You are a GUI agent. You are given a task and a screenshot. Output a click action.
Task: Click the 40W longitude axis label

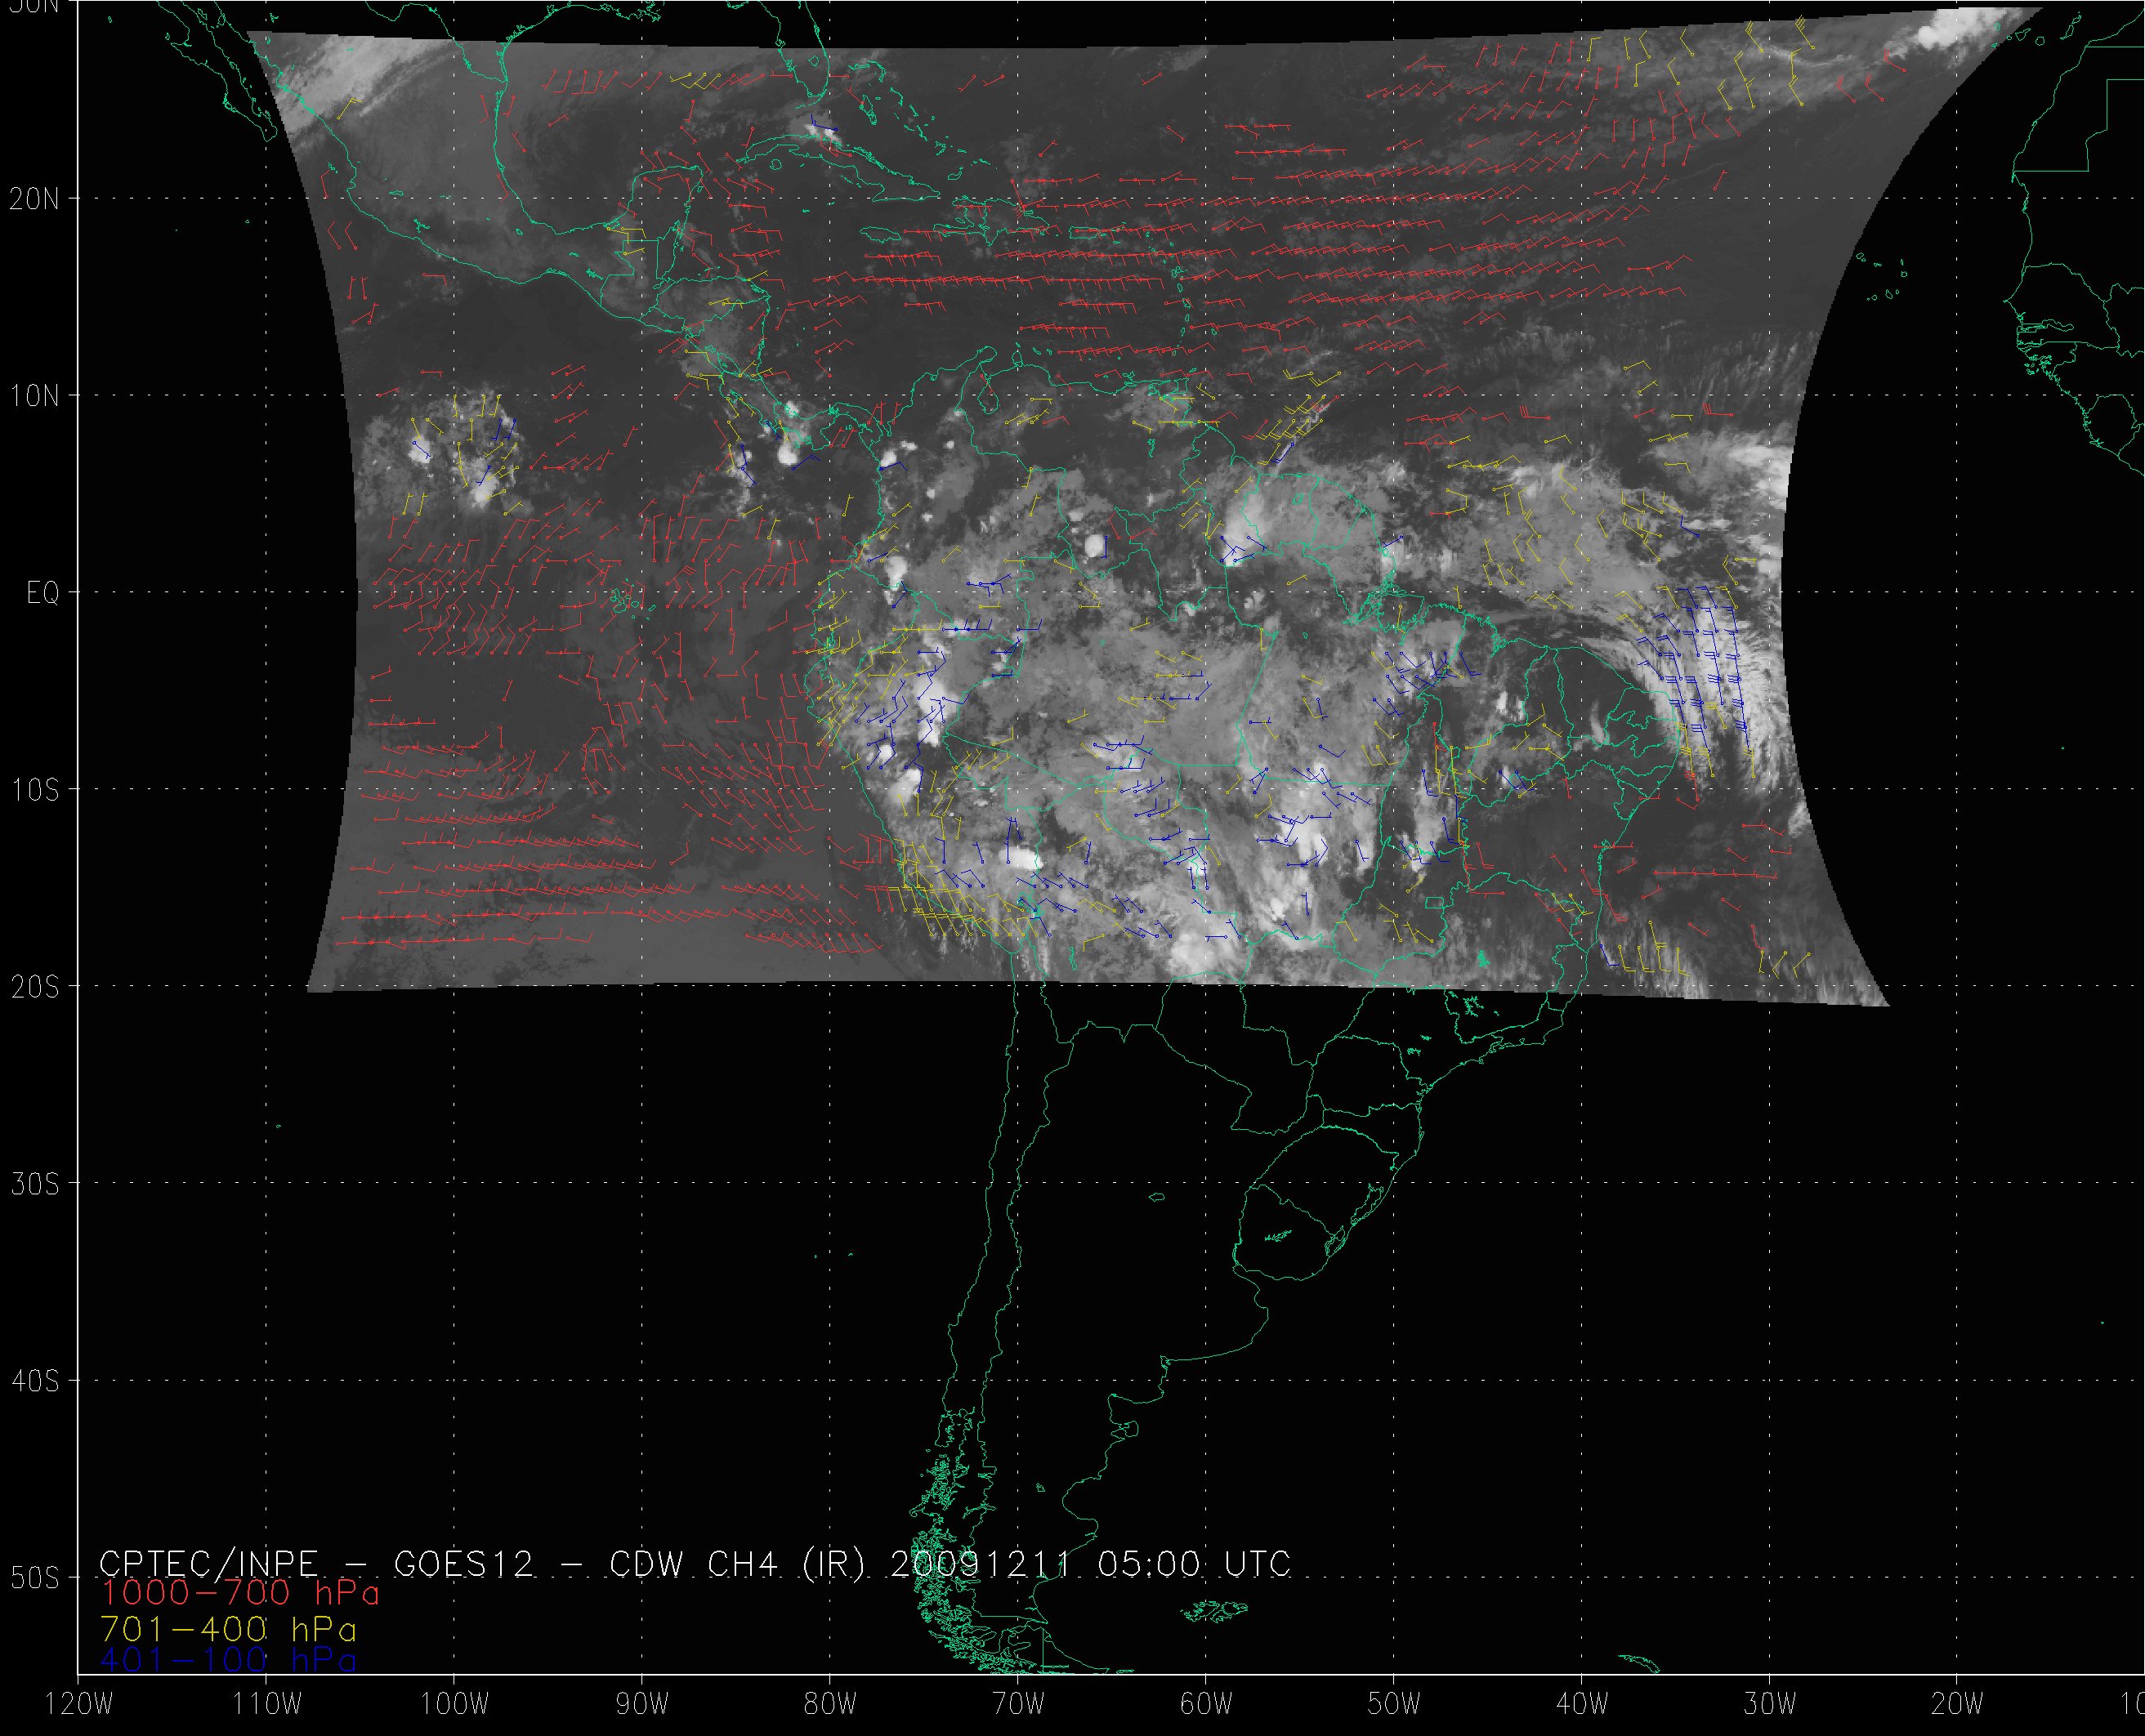click(x=1582, y=1705)
